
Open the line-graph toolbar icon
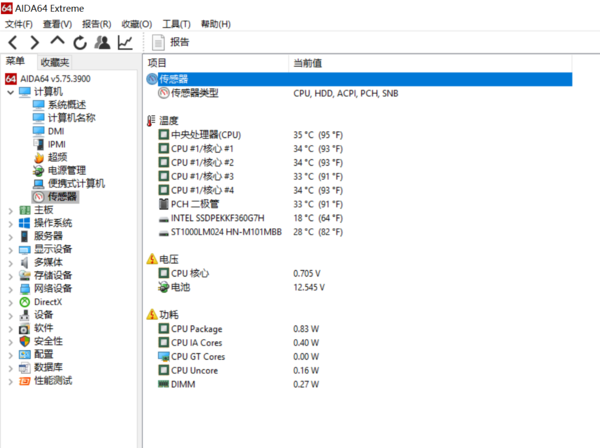(x=125, y=42)
